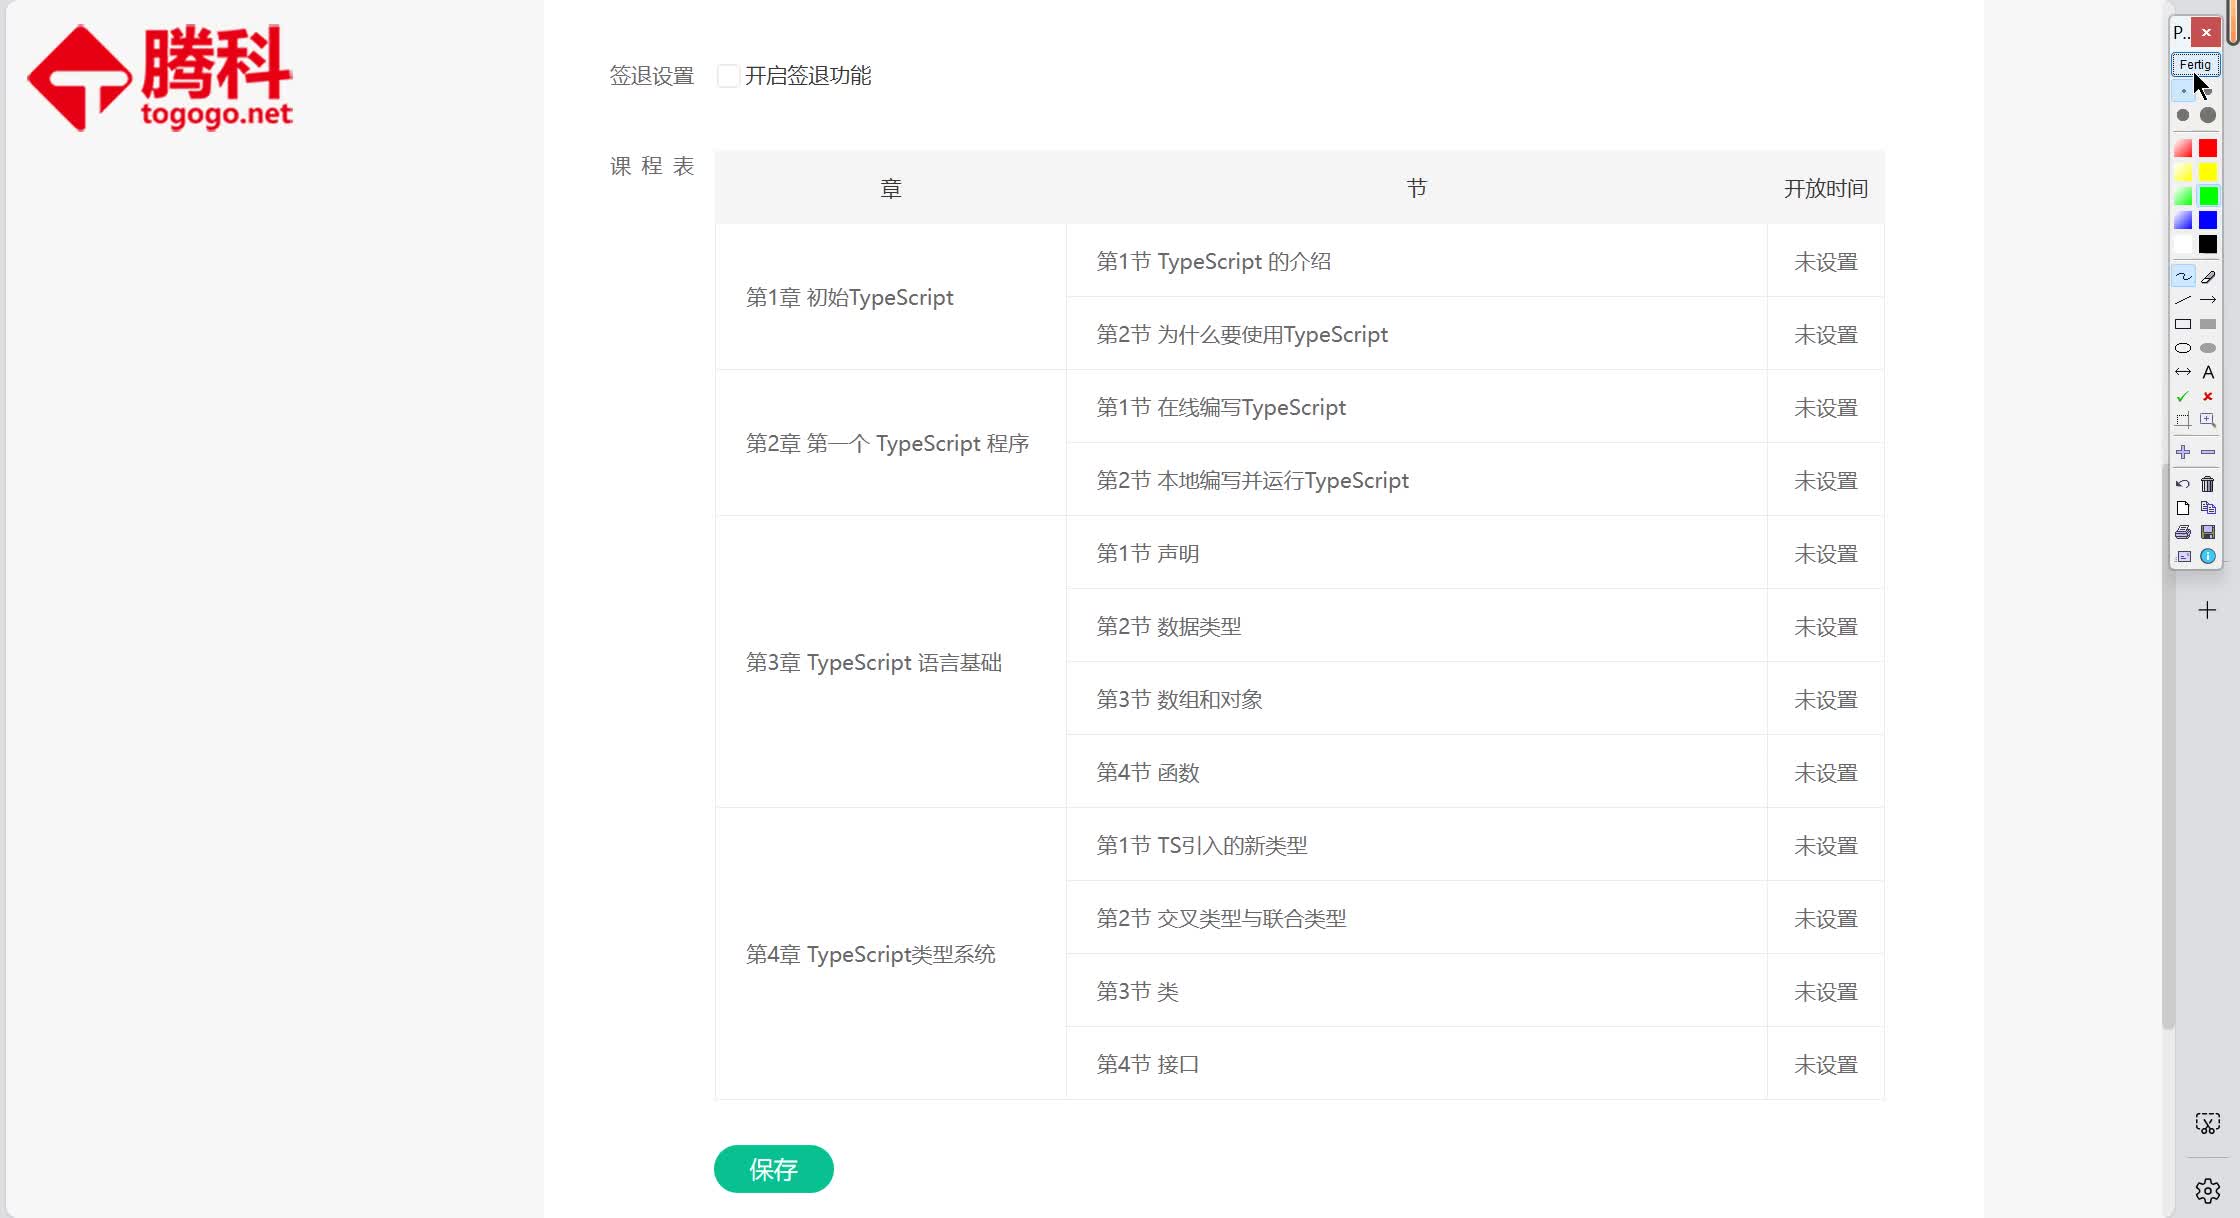Viewport: 2240px width, 1218px height.
Task: Copy annotation to clipboard
Action: (x=2208, y=508)
